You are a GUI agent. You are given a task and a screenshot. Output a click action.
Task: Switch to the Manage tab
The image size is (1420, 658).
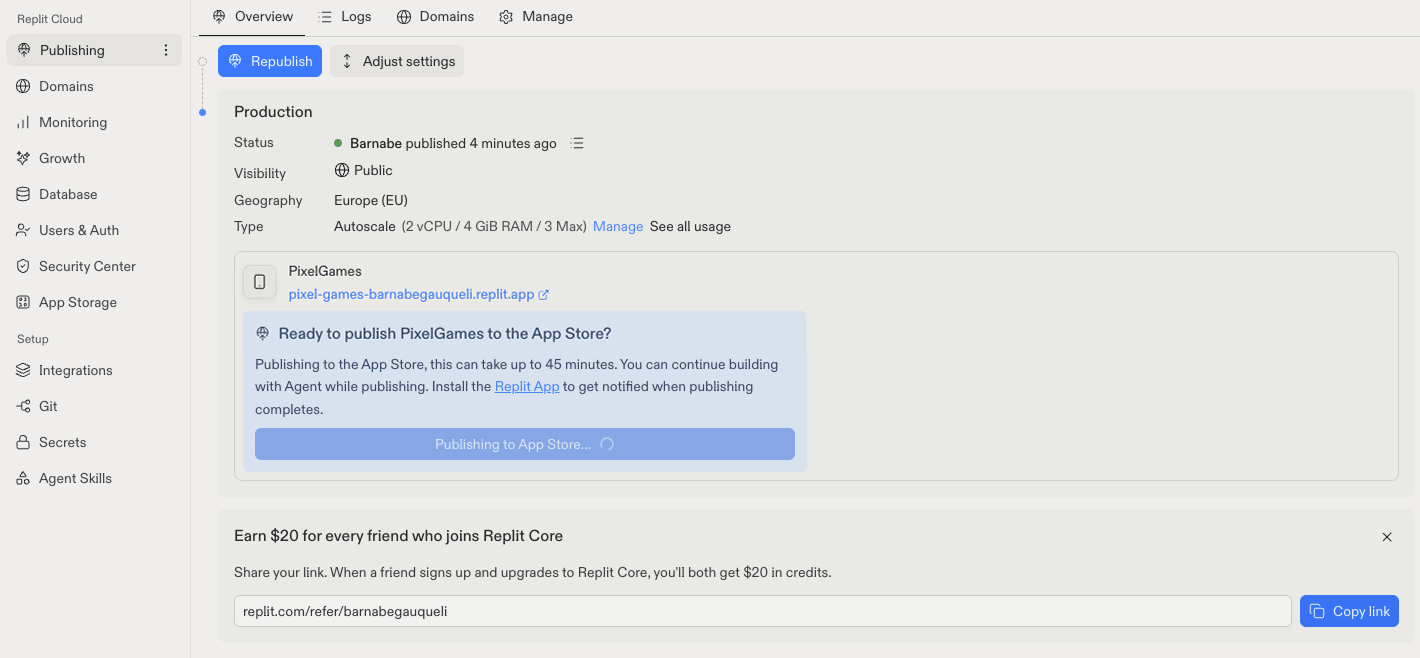pyautogui.click(x=536, y=17)
